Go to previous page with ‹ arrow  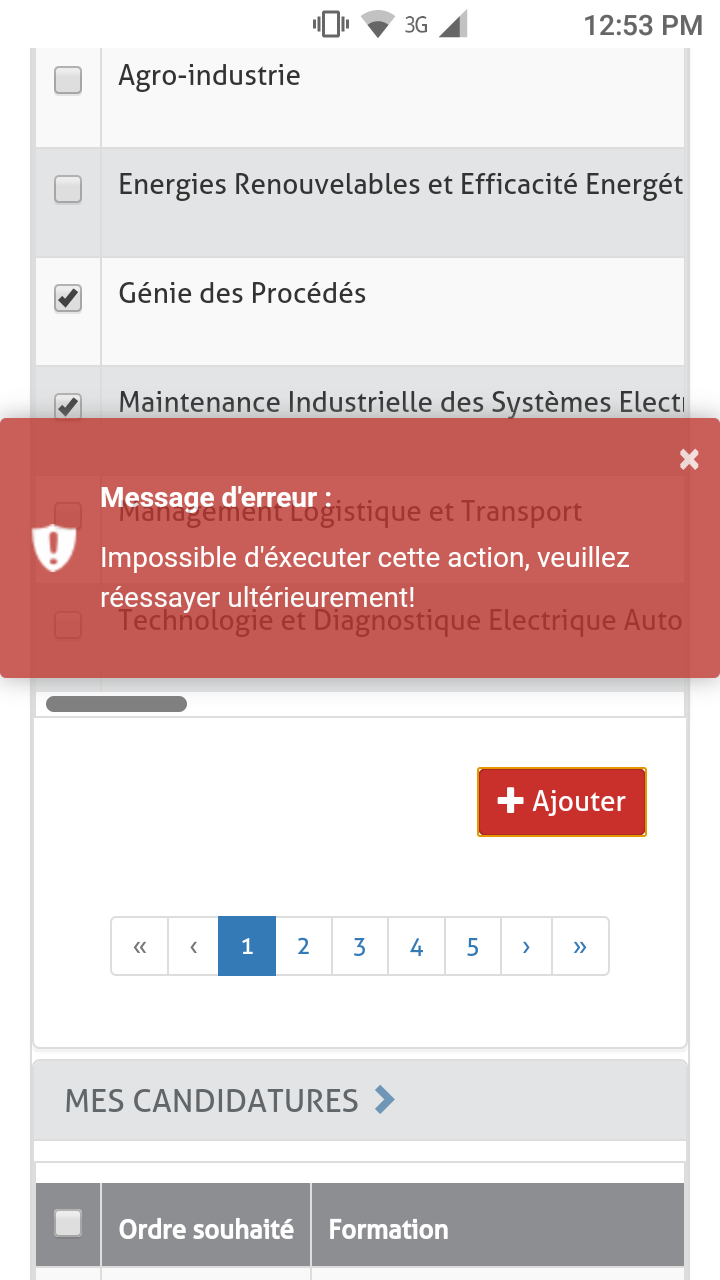pyautogui.click(x=194, y=946)
